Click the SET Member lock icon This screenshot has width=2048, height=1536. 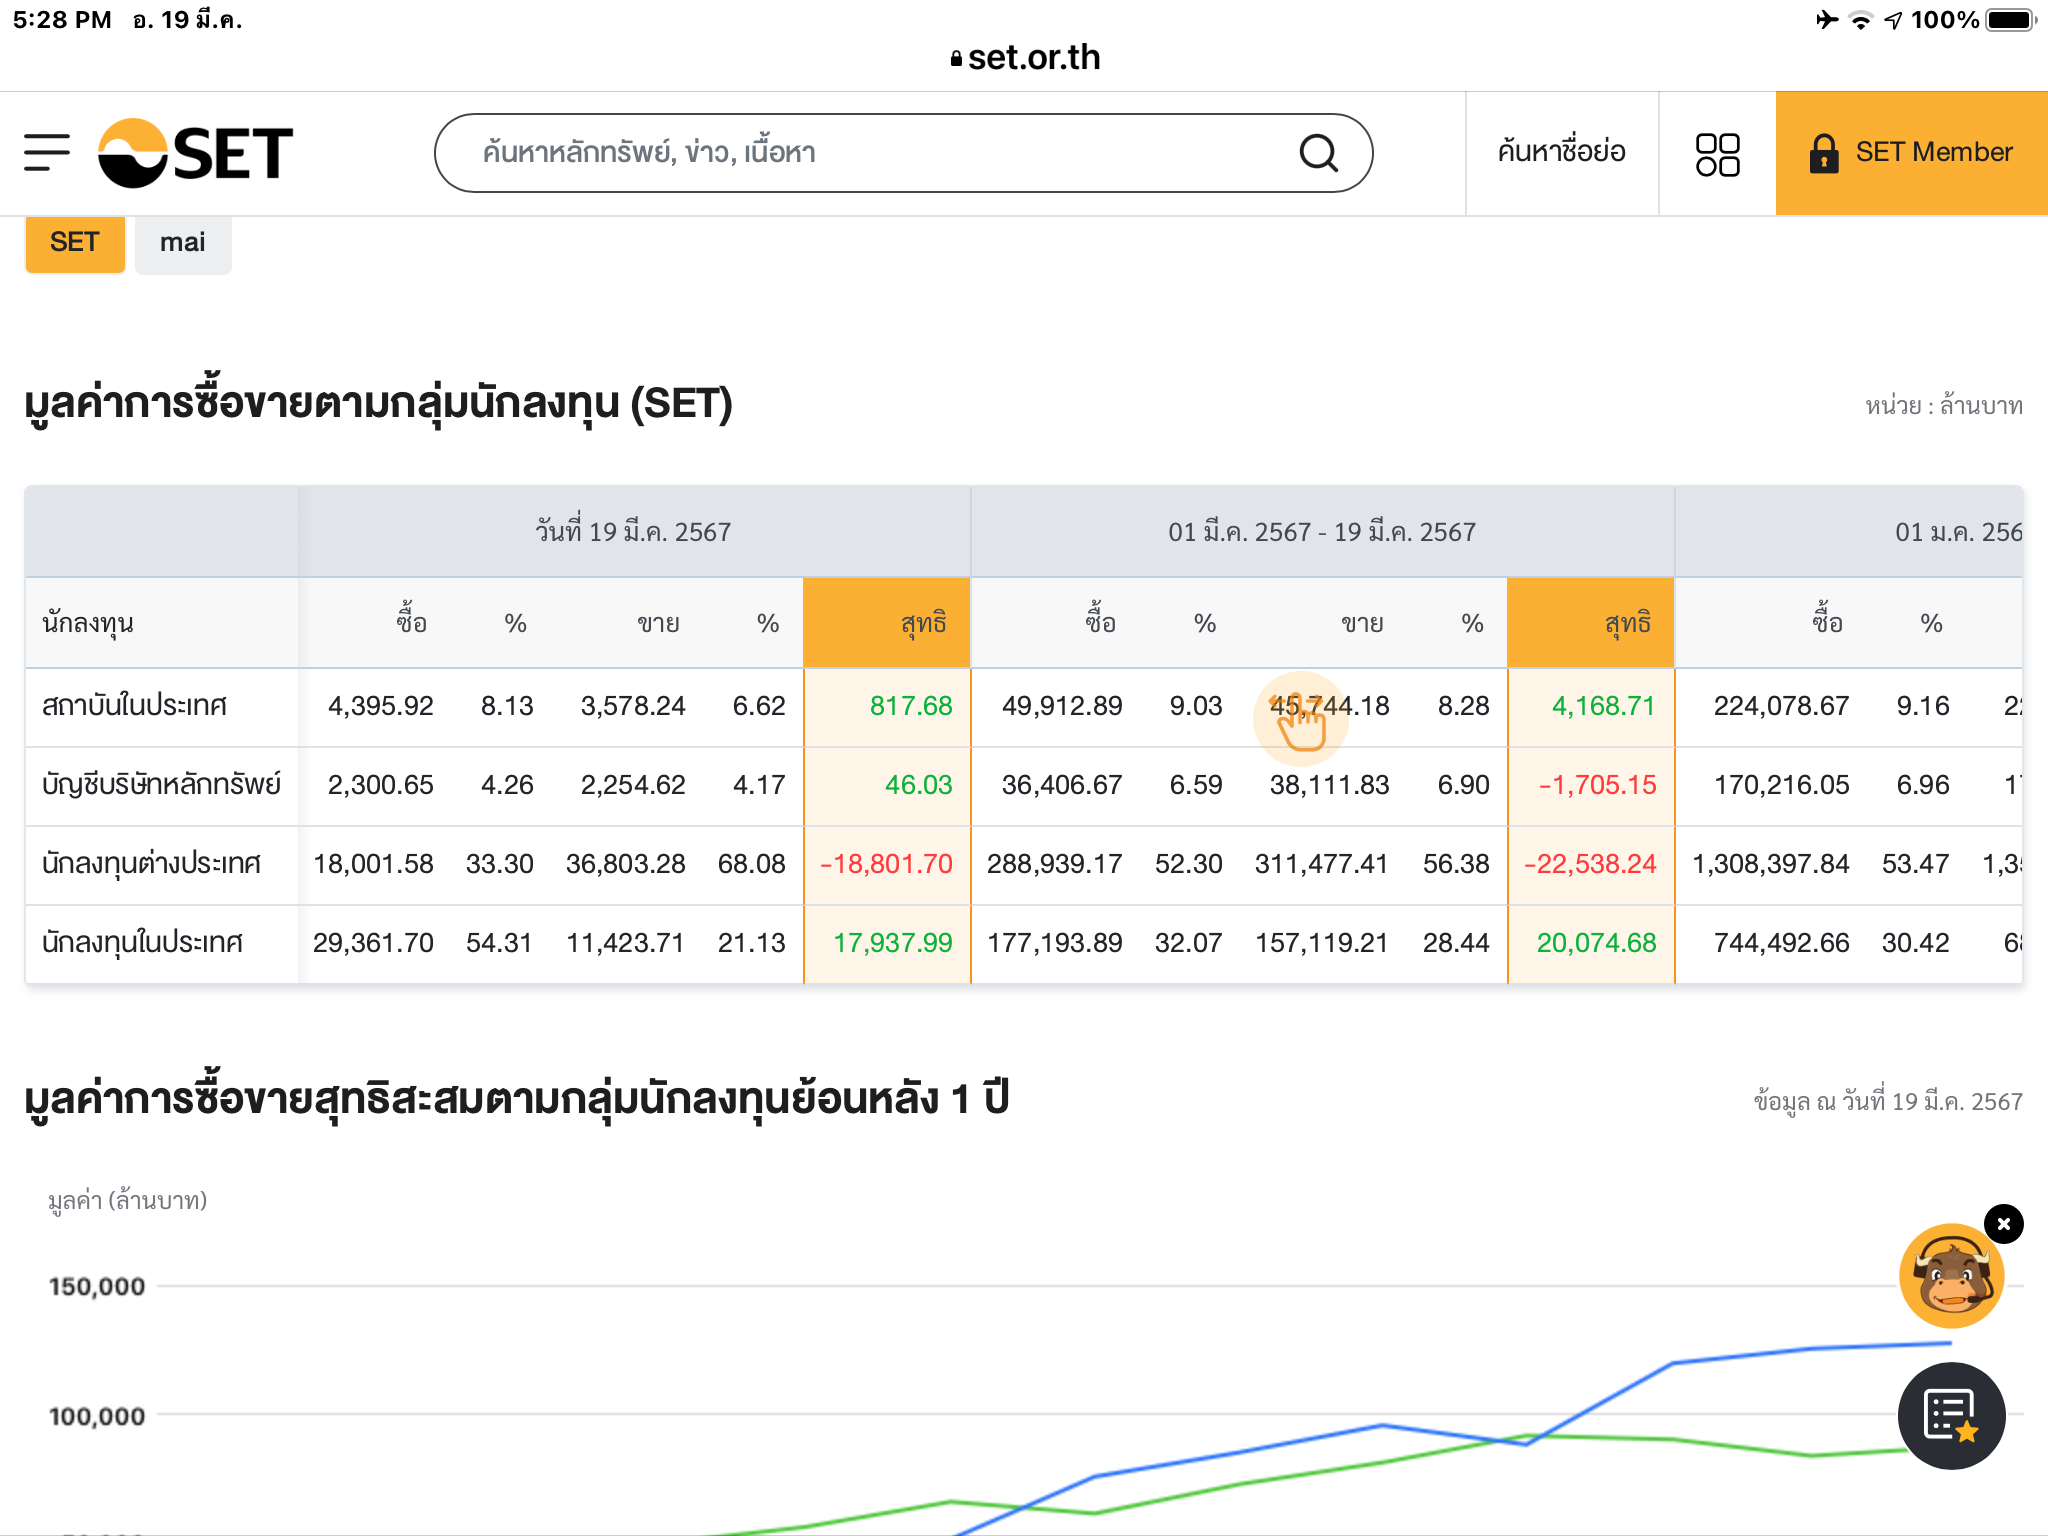1824,153
